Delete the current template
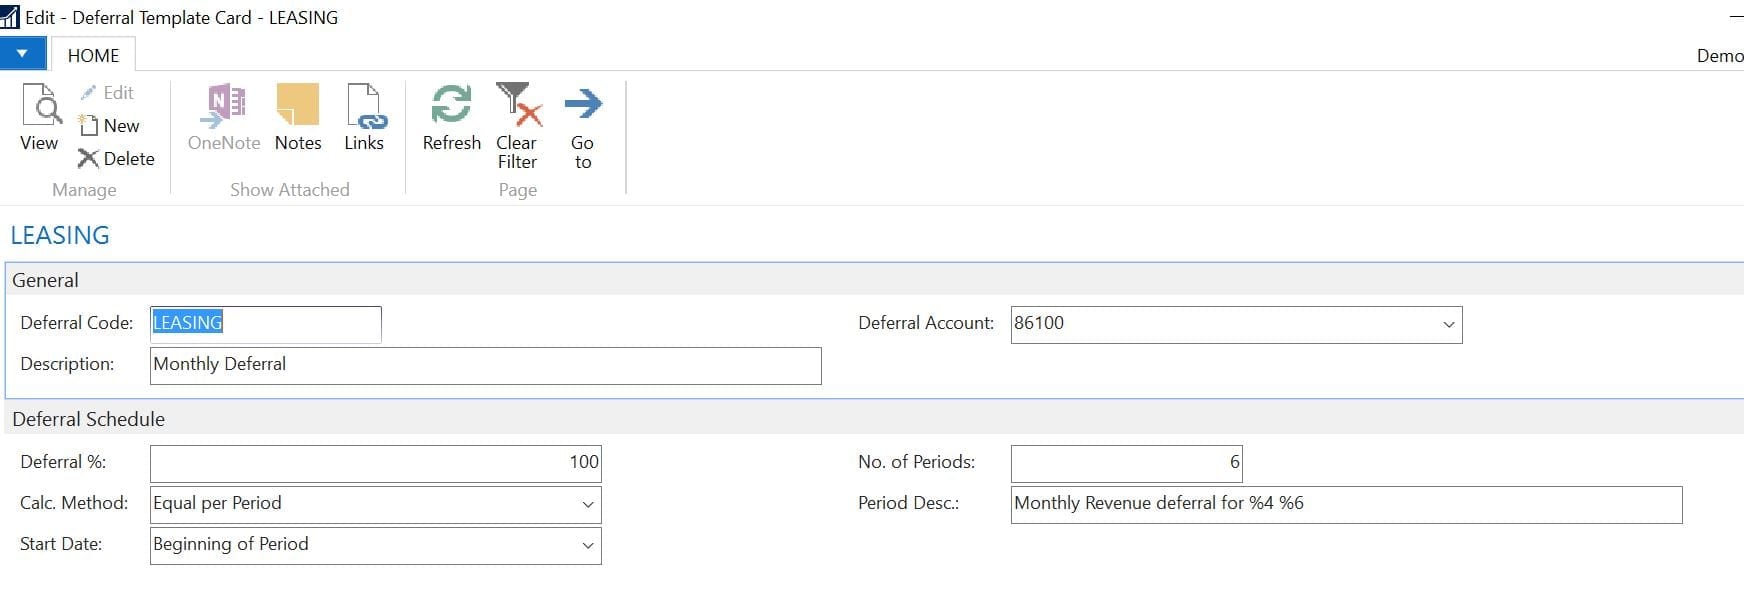 point(117,159)
